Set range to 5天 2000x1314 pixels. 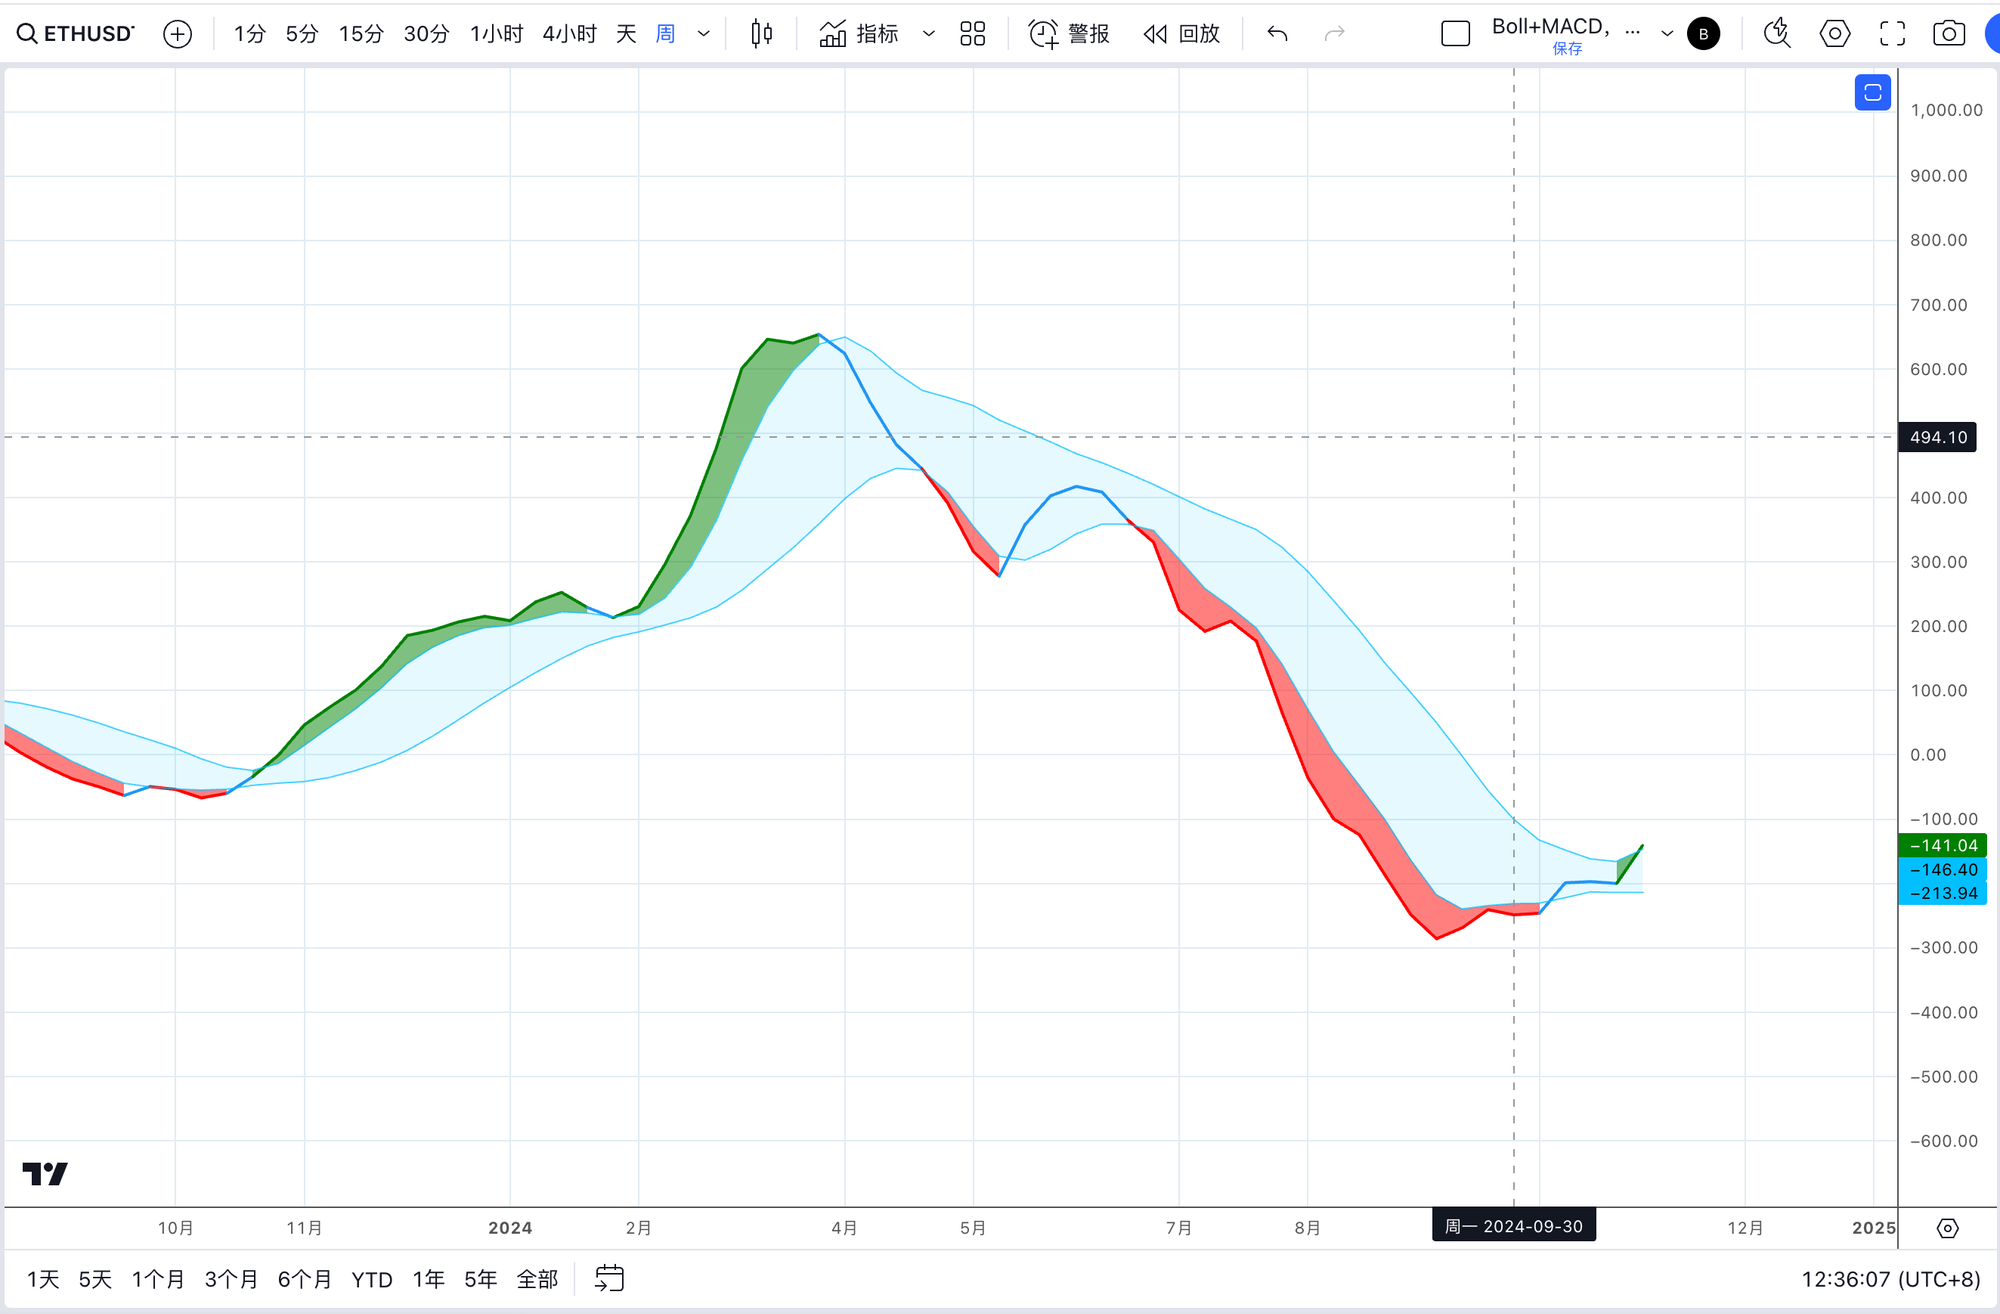(95, 1279)
